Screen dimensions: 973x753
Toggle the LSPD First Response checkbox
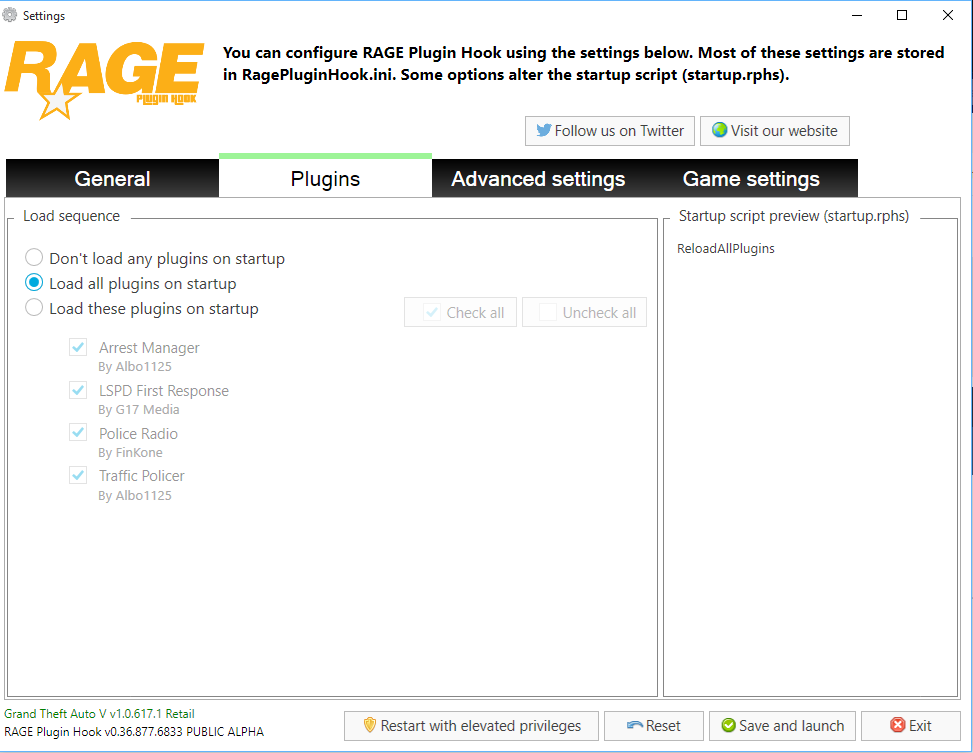78,390
